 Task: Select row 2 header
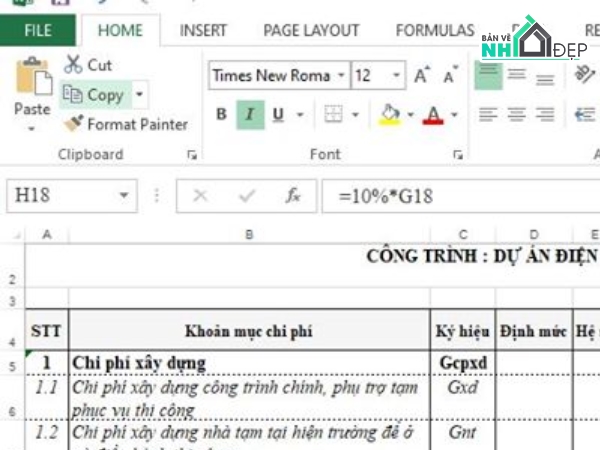click(x=12, y=266)
